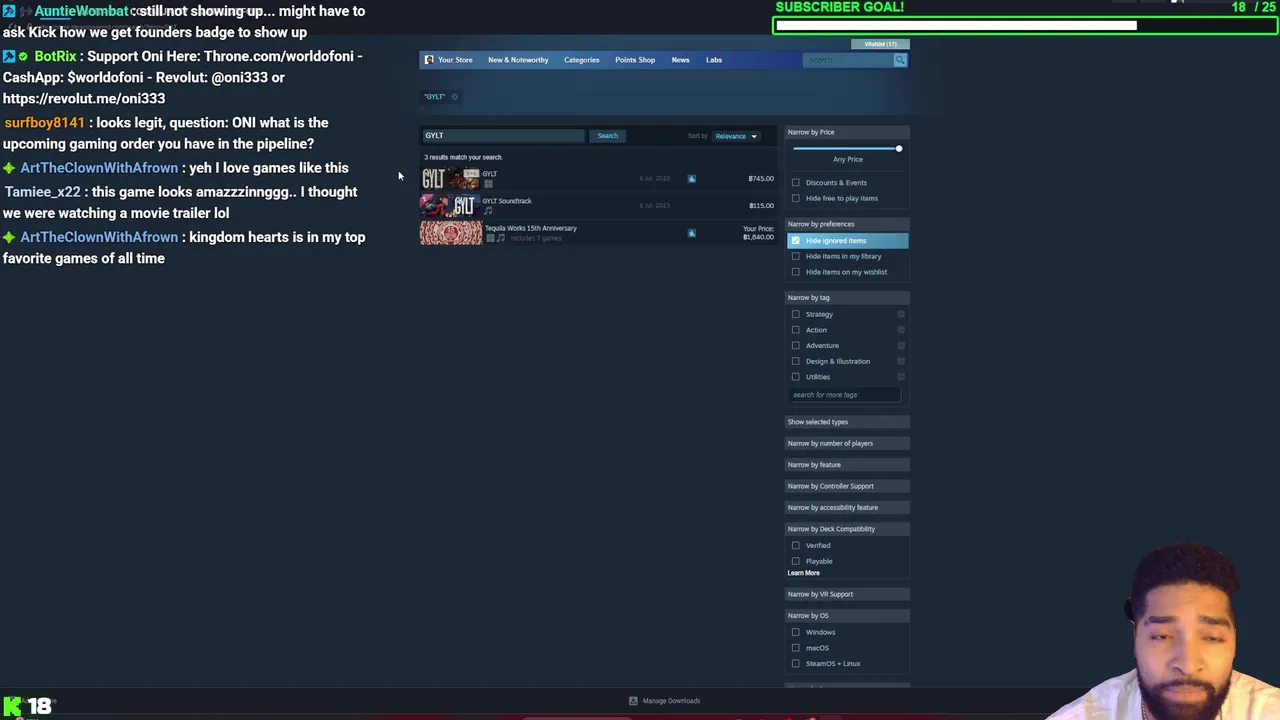Expand Narrow by Controller Support

847,486
